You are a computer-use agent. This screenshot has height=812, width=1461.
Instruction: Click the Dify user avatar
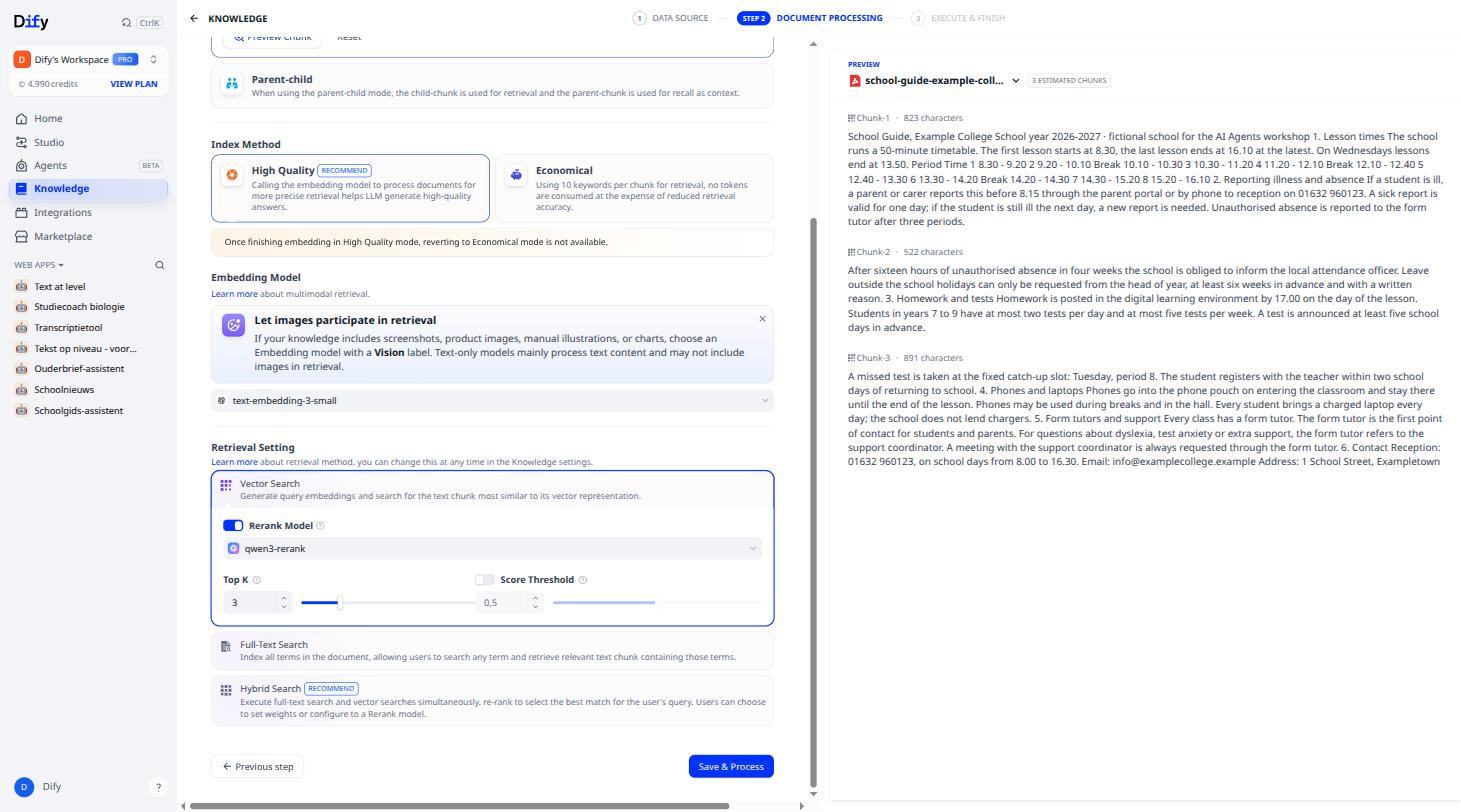tap(24, 787)
